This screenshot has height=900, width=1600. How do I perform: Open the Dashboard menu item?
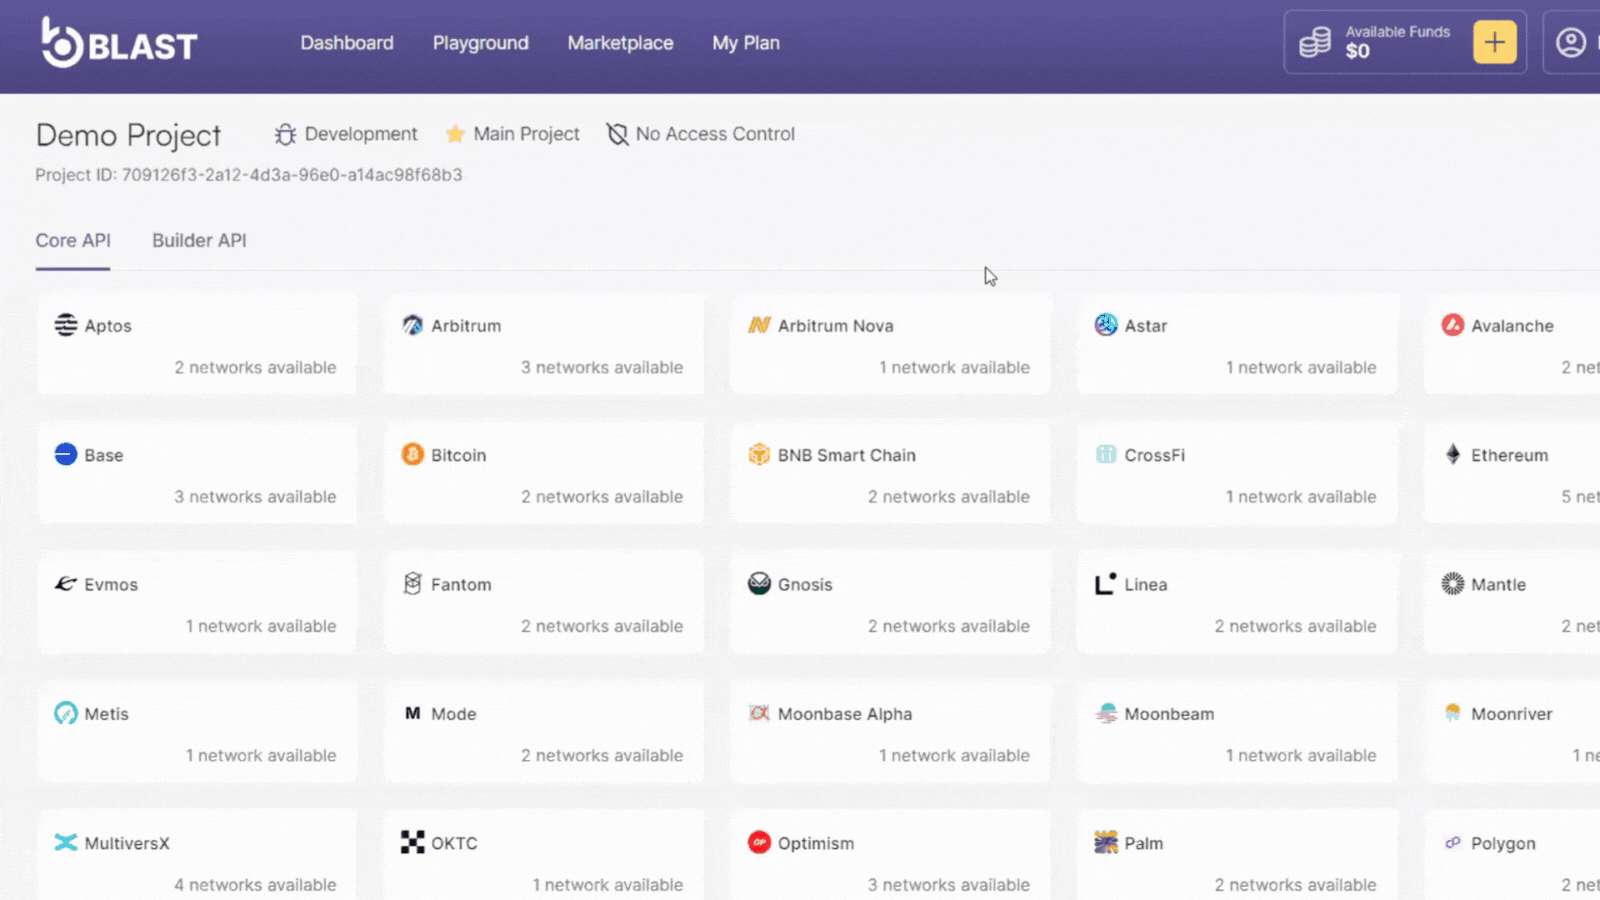coord(347,43)
